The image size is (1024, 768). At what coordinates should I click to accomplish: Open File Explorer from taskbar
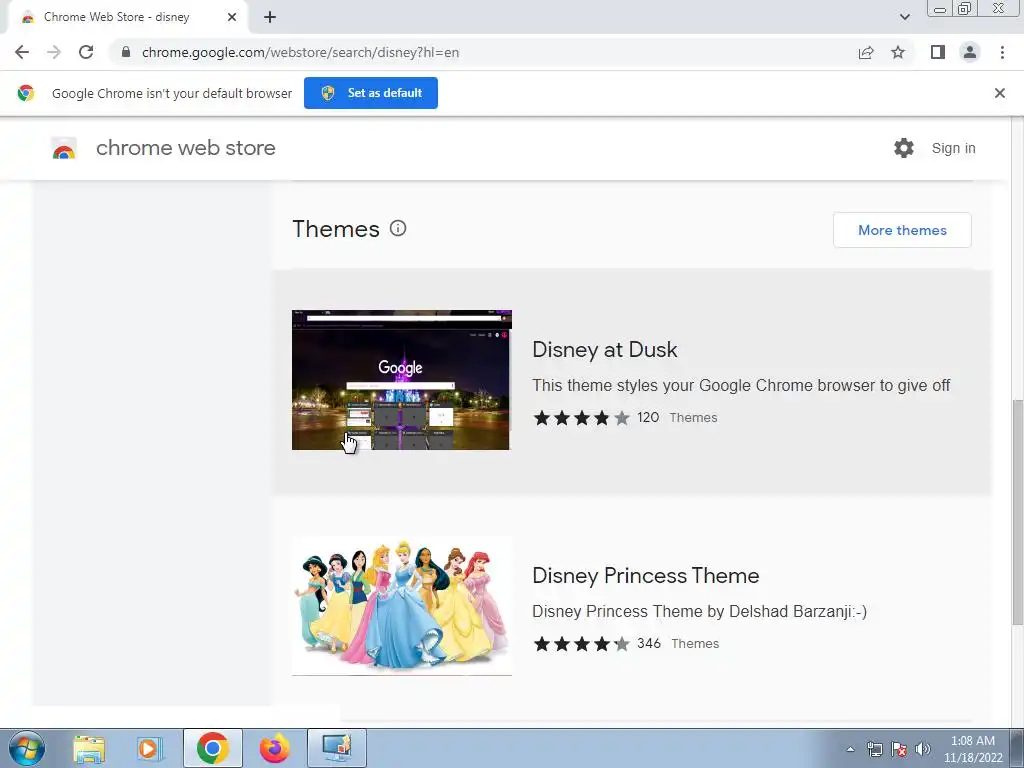(x=89, y=748)
